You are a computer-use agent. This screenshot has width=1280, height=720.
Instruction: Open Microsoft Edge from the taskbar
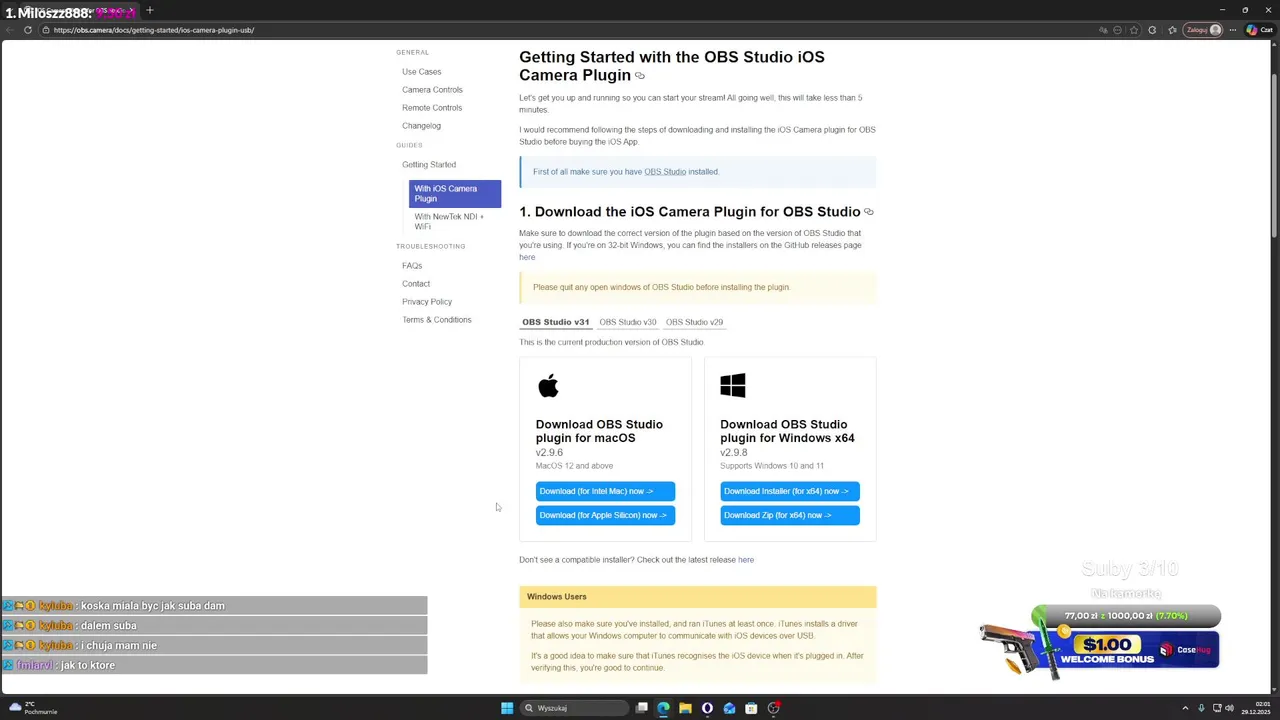pos(663,708)
